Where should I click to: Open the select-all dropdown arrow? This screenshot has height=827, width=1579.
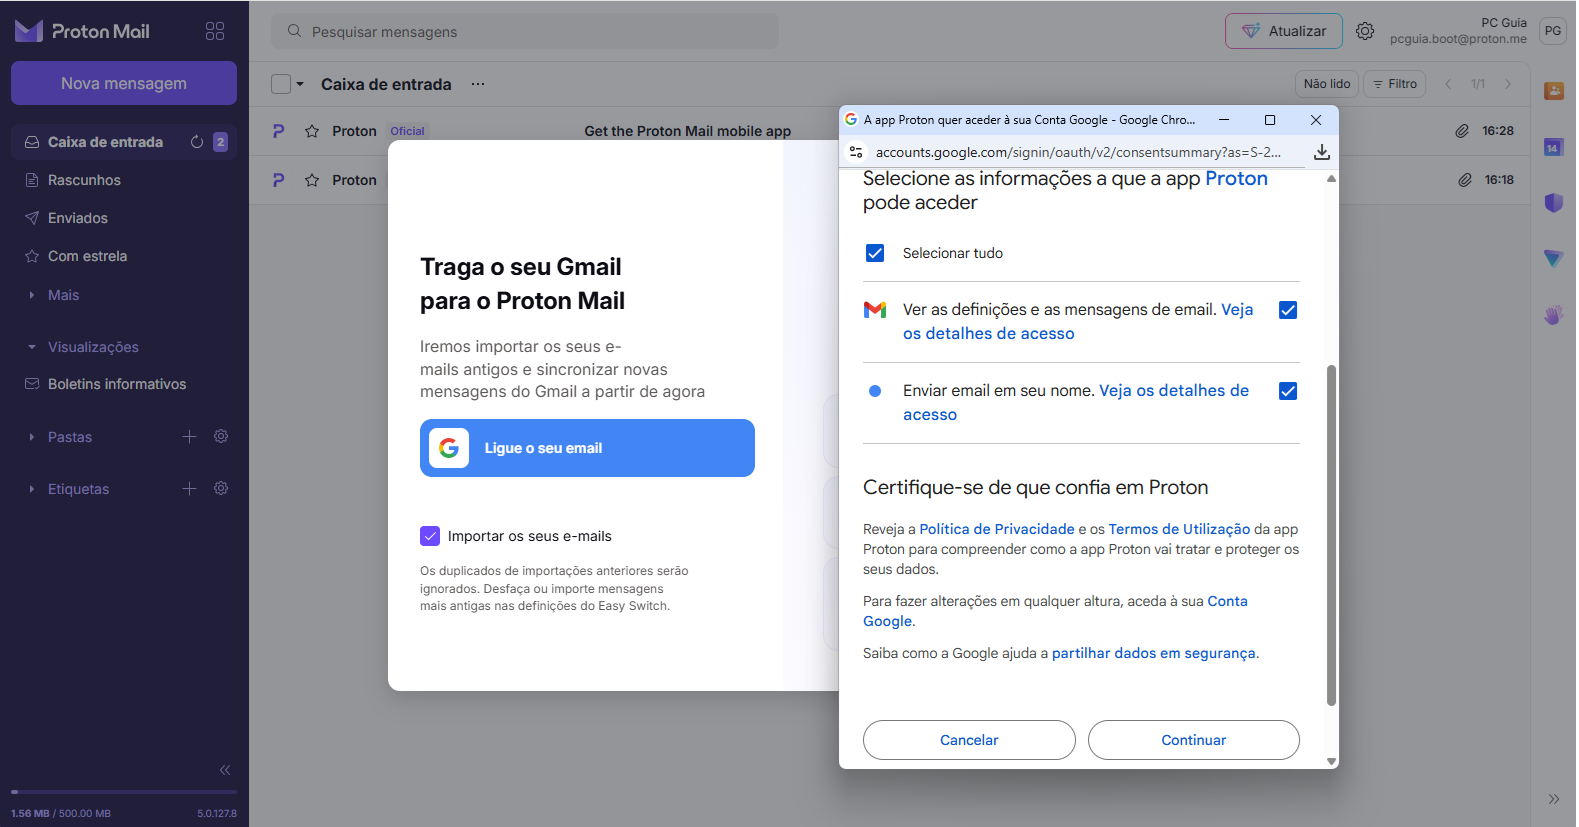(x=300, y=84)
